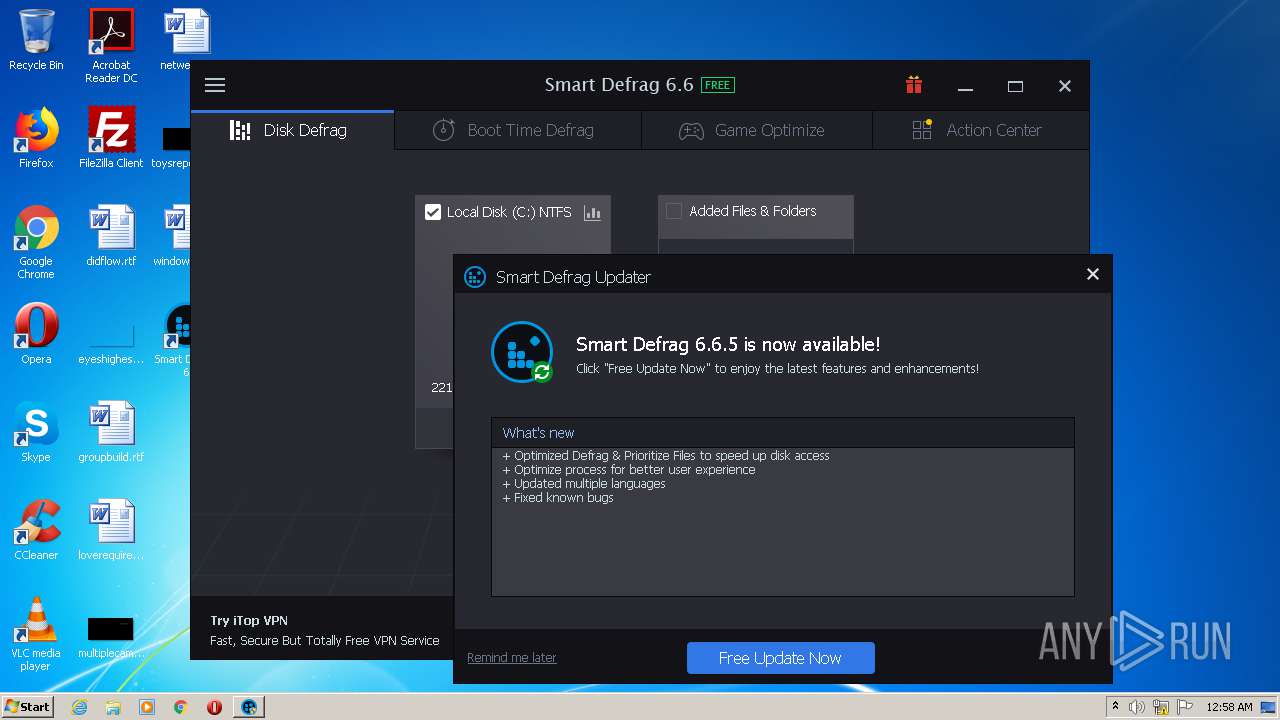
Task: Launch the VLC media player shortcut
Action: tap(36, 634)
